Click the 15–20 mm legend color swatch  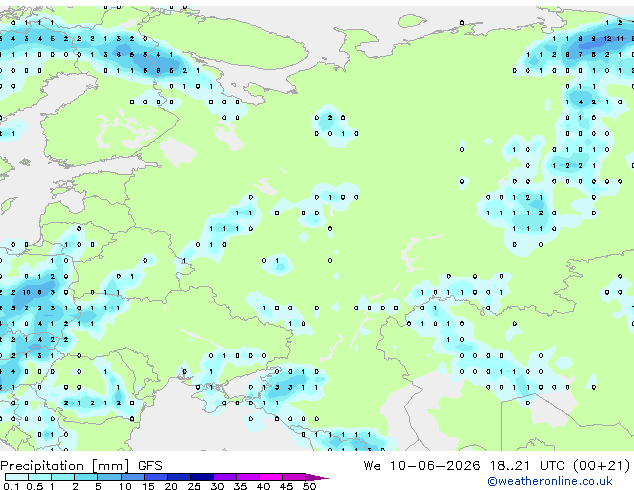pyautogui.click(x=156, y=477)
